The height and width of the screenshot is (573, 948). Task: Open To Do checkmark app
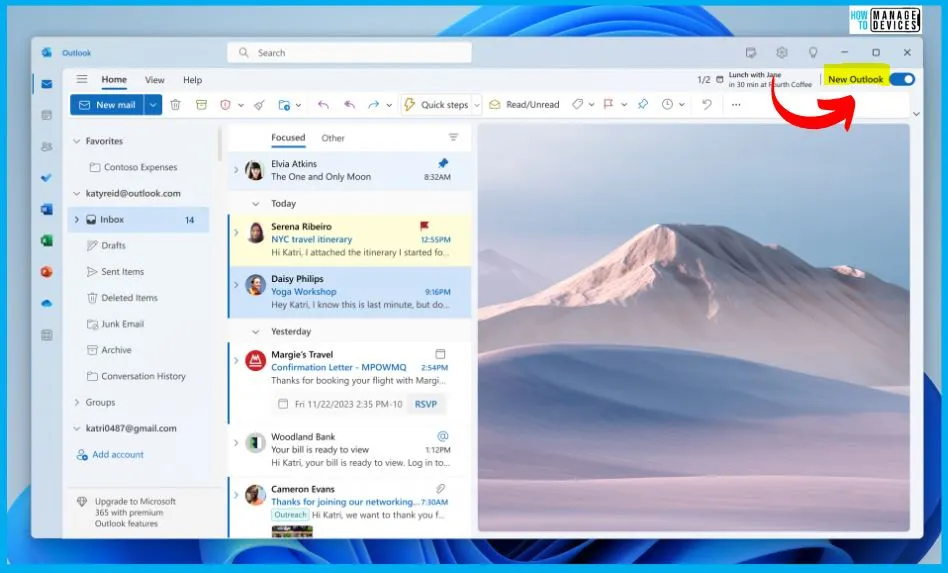tap(47, 178)
